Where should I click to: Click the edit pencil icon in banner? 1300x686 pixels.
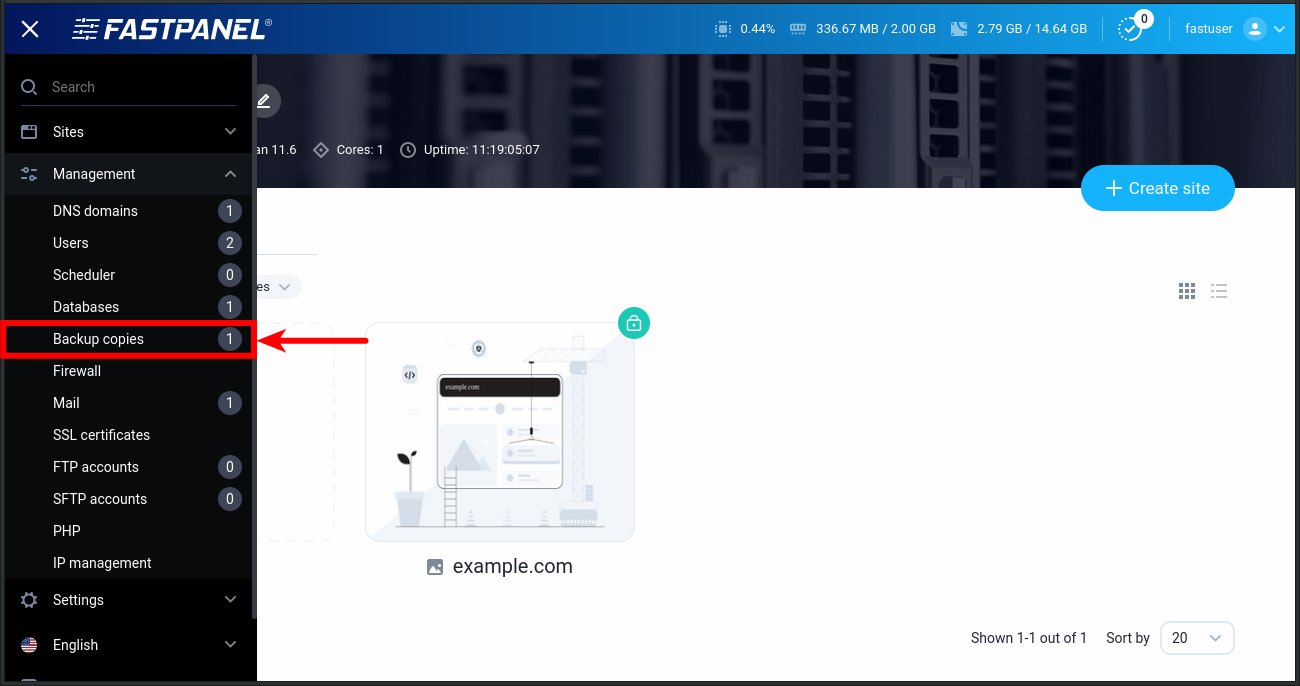[264, 101]
